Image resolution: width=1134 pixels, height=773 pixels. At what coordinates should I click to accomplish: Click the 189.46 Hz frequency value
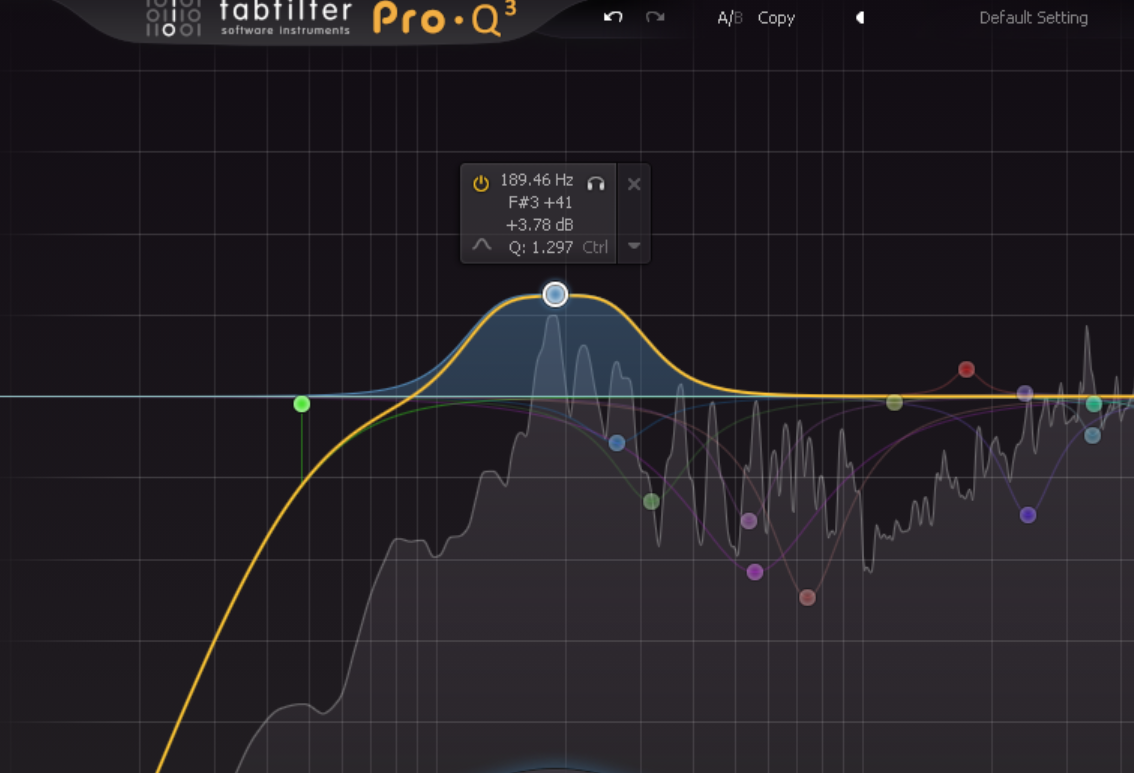pos(537,179)
